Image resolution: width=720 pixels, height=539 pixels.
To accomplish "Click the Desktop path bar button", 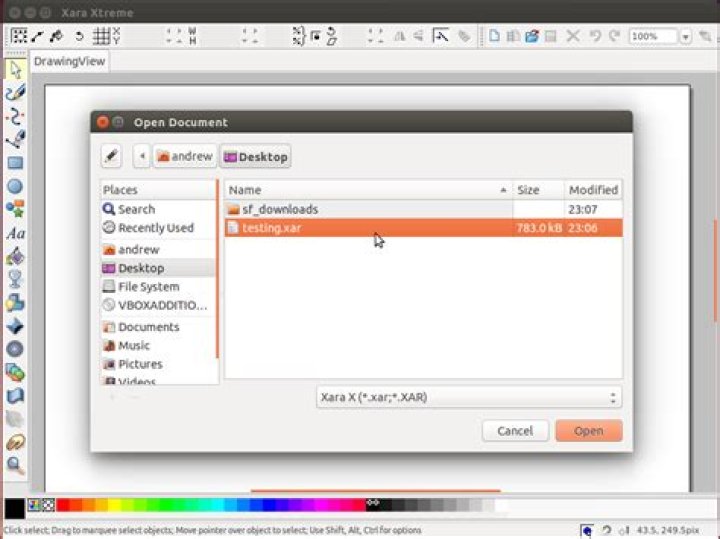I will coord(255,157).
